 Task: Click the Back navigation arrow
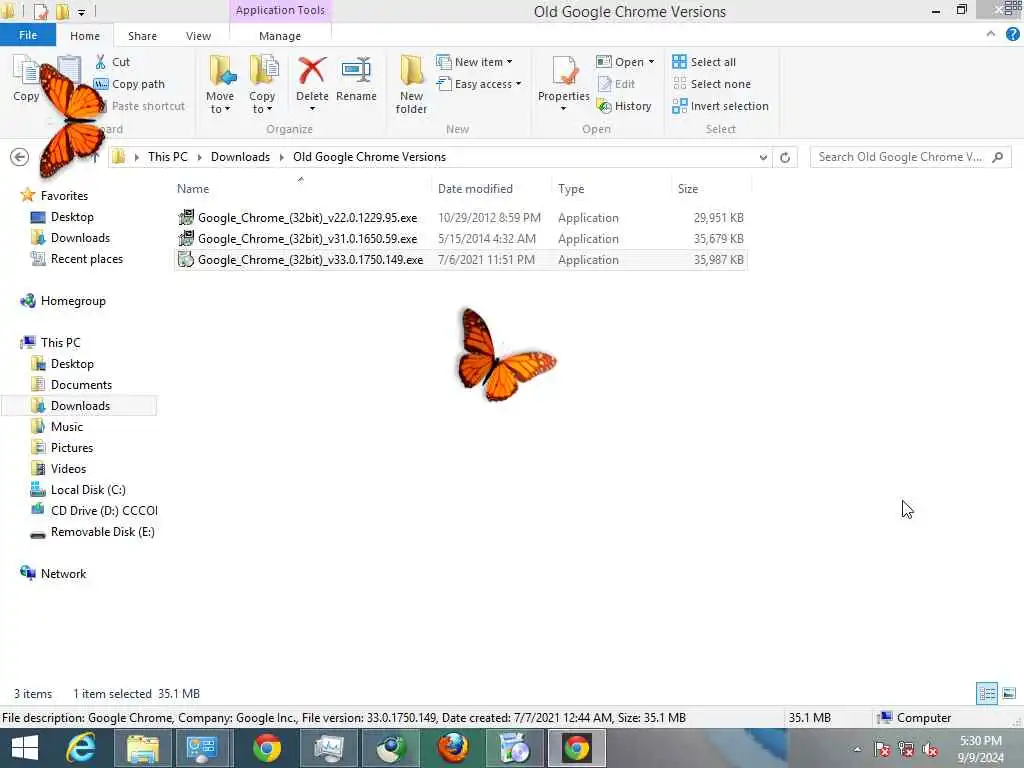pos(20,157)
